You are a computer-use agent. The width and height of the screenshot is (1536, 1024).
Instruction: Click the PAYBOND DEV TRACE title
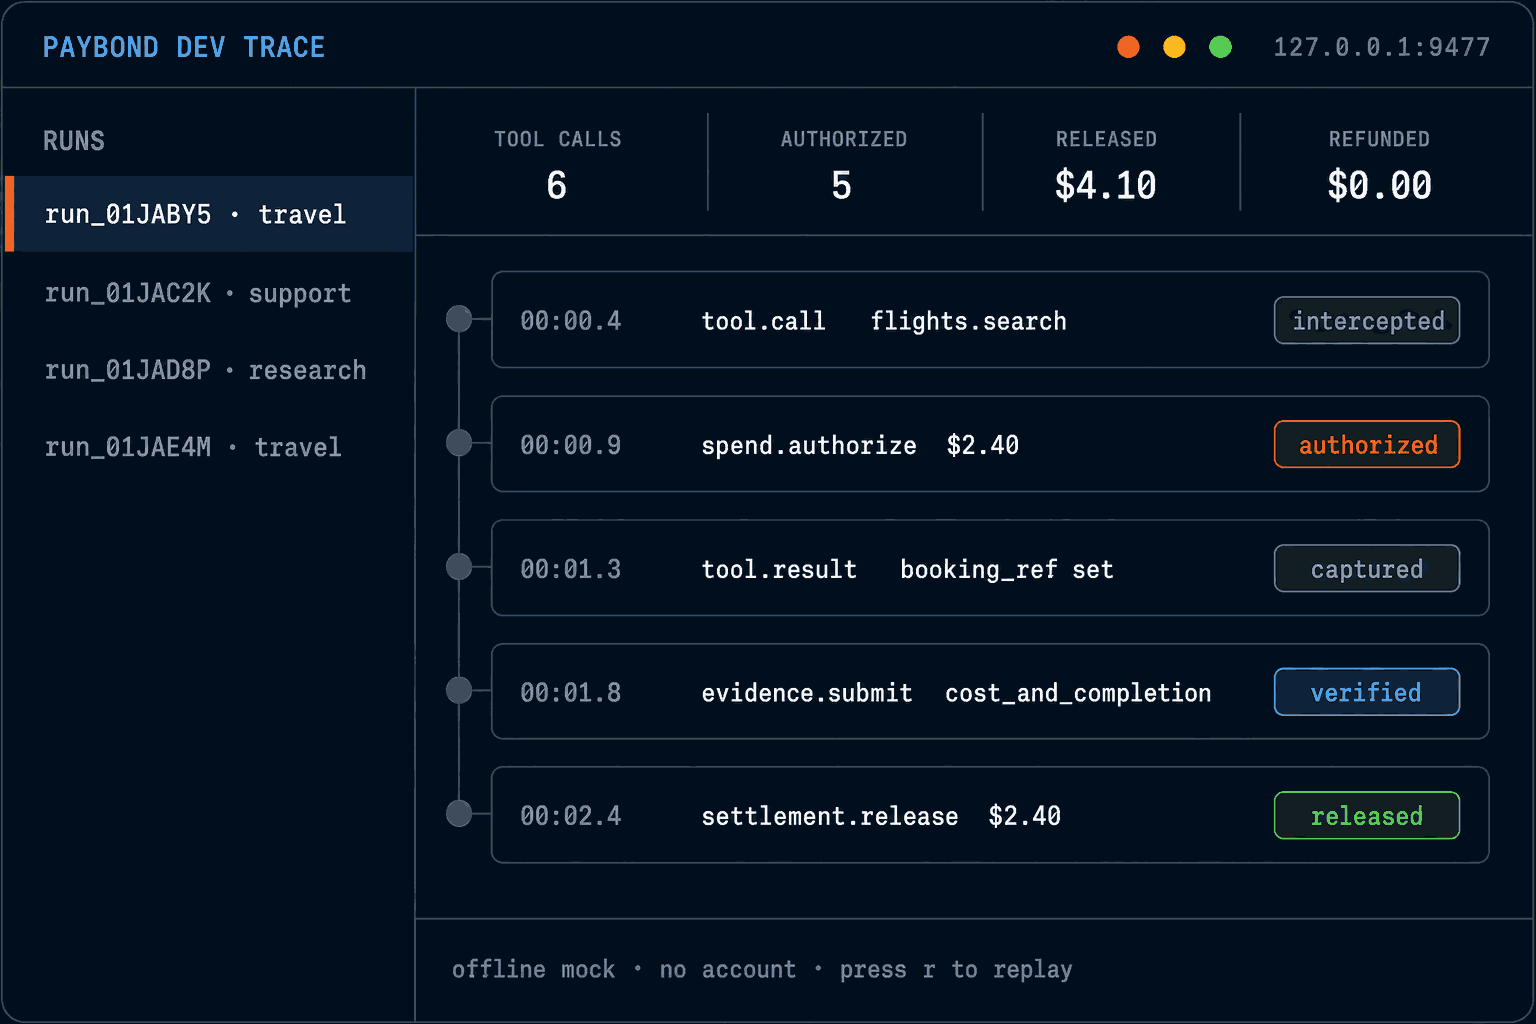pos(184,47)
